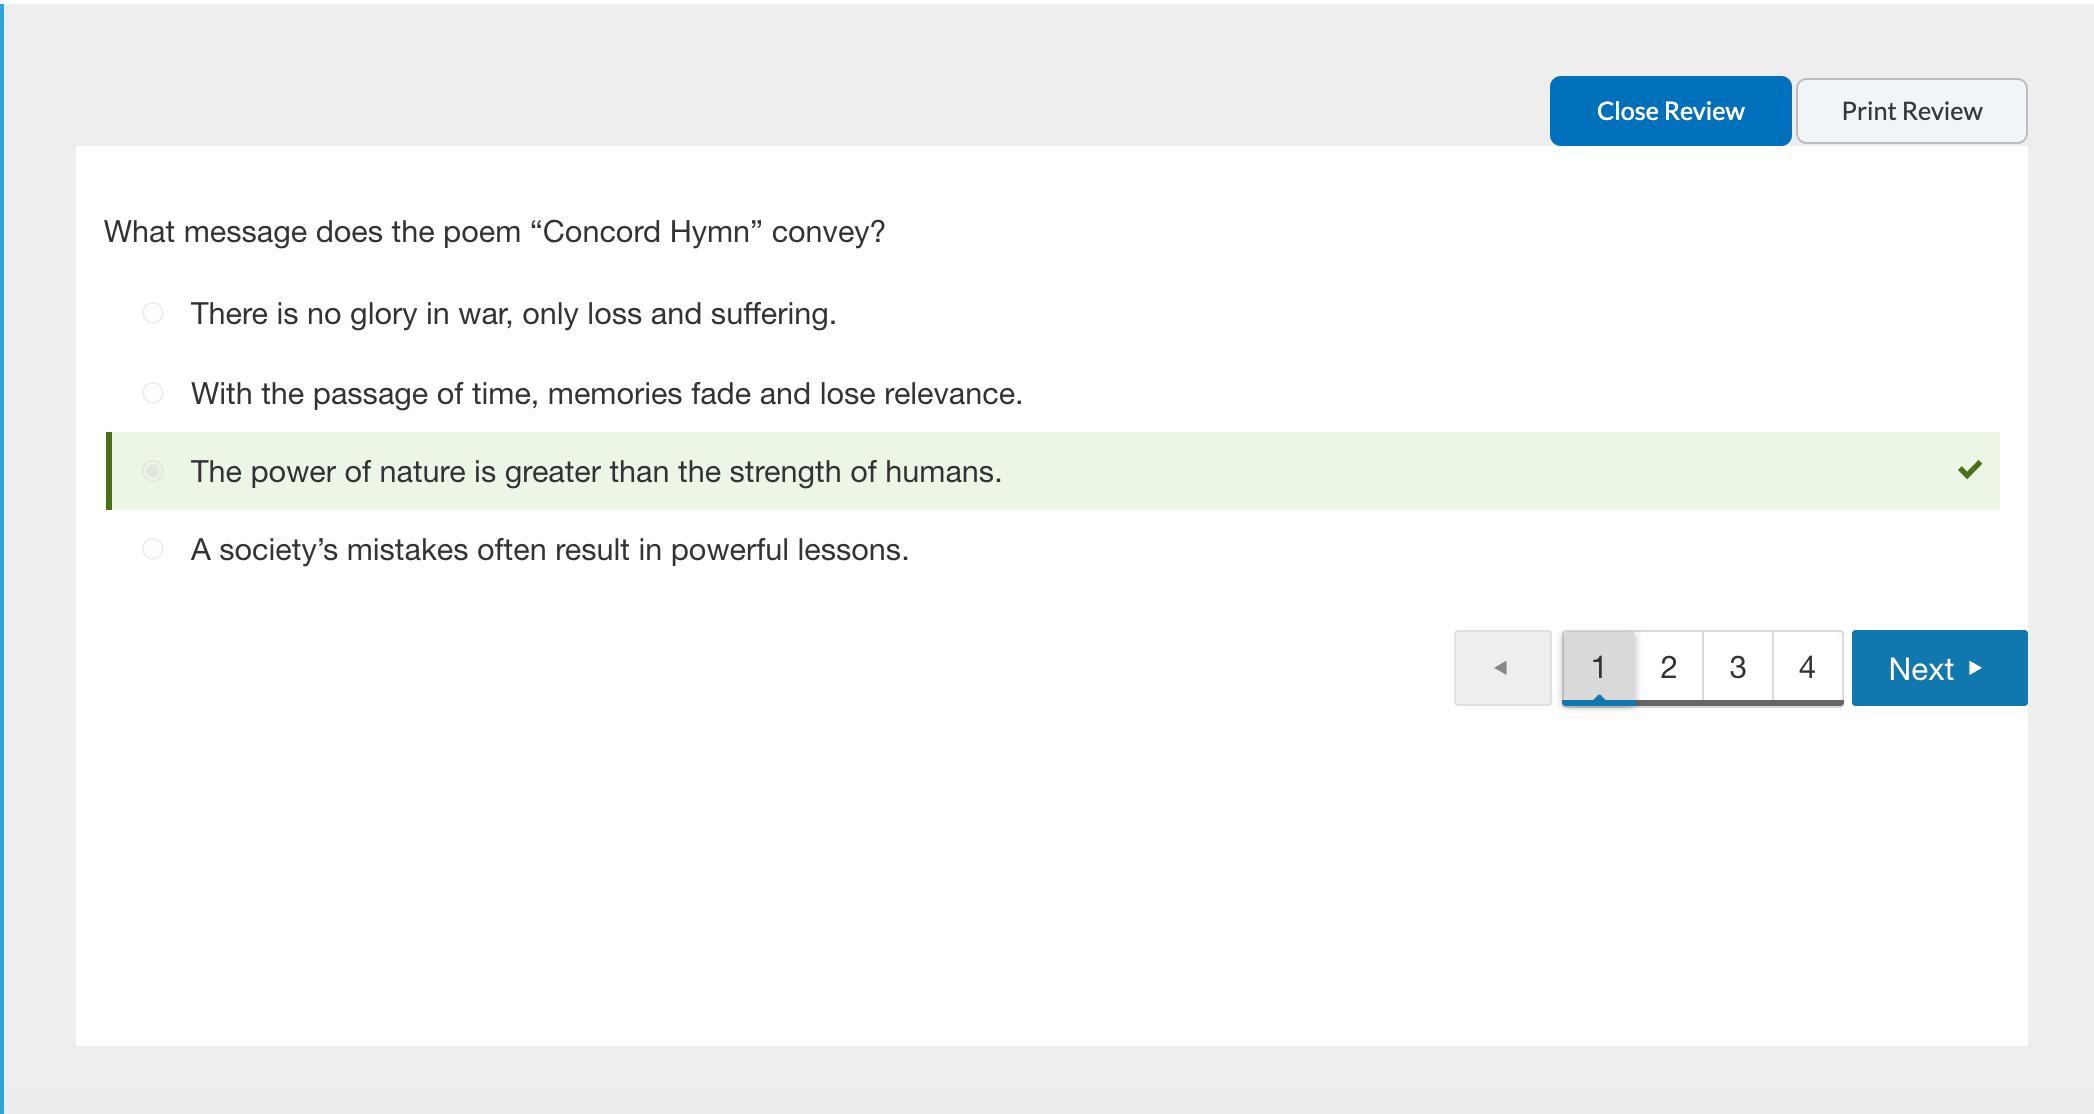
Task: Click the Print Review button
Action: click(1911, 111)
